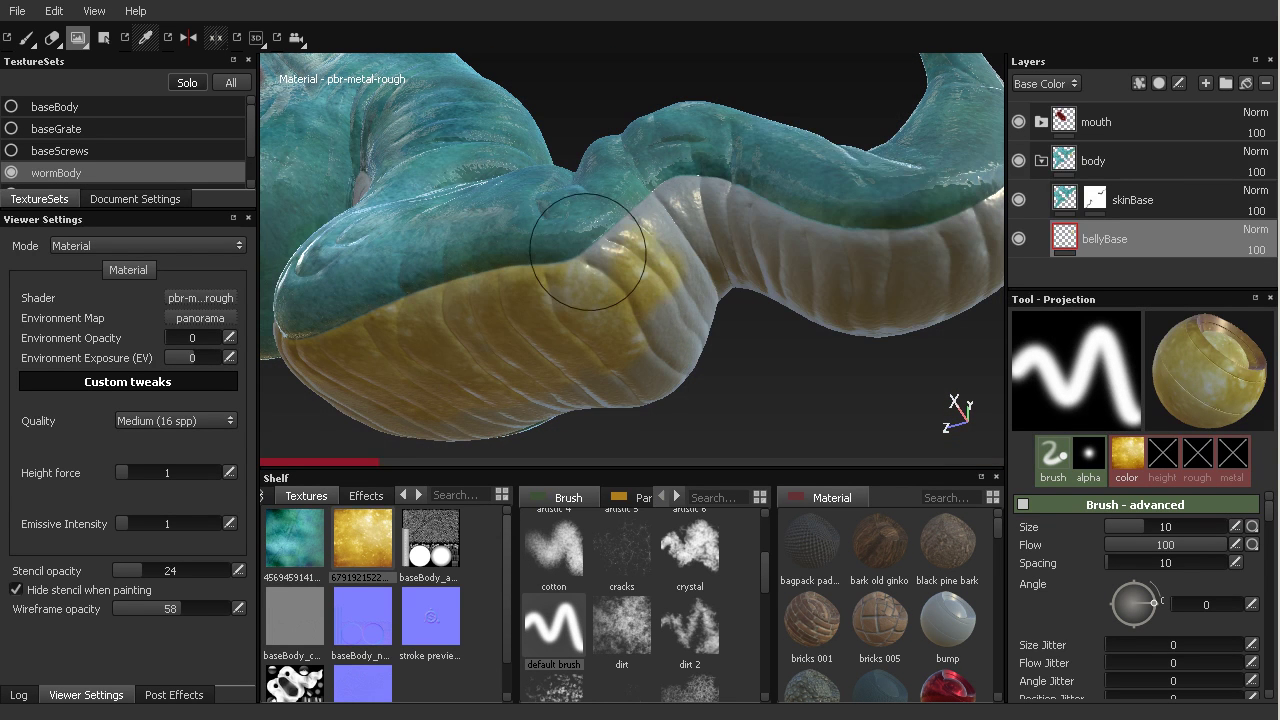The image size is (1280, 720).
Task: Delete layer using the minus icon
Action: pos(1265,84)
